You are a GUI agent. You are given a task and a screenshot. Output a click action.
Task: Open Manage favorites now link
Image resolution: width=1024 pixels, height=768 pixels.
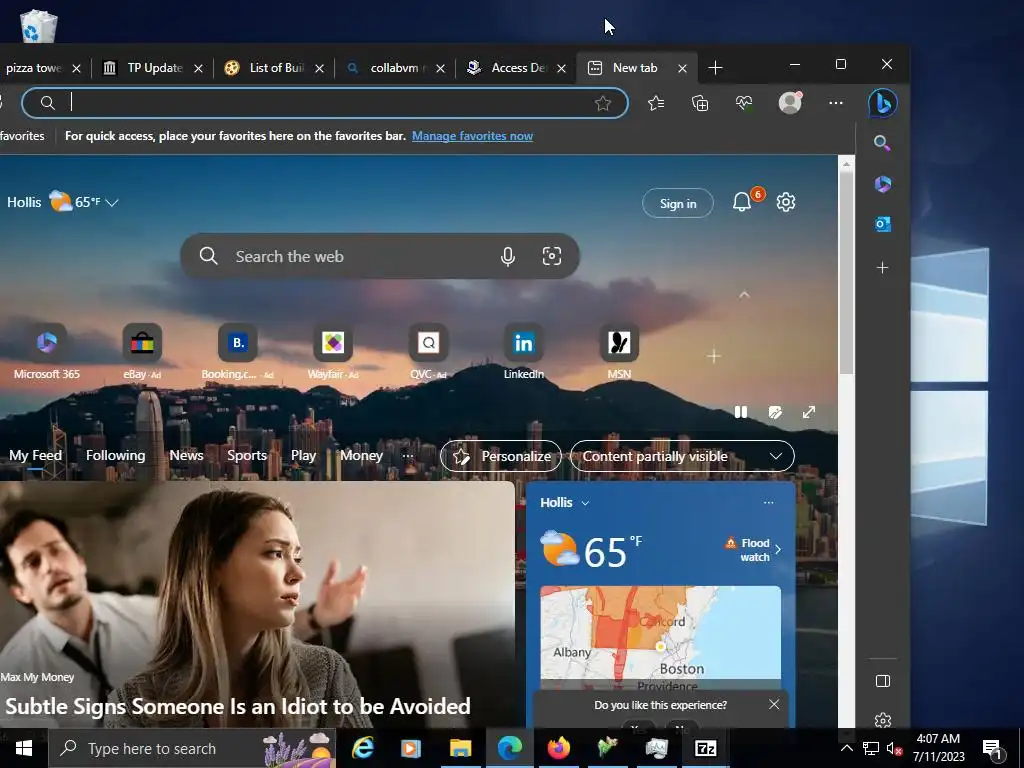click(472, 136)
